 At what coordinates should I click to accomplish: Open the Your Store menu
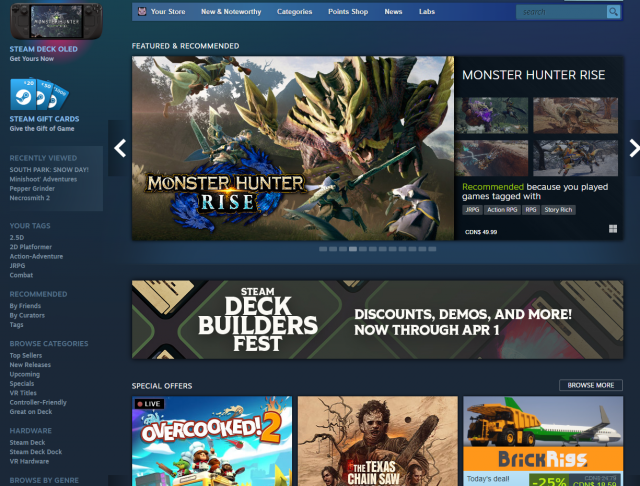168,12
